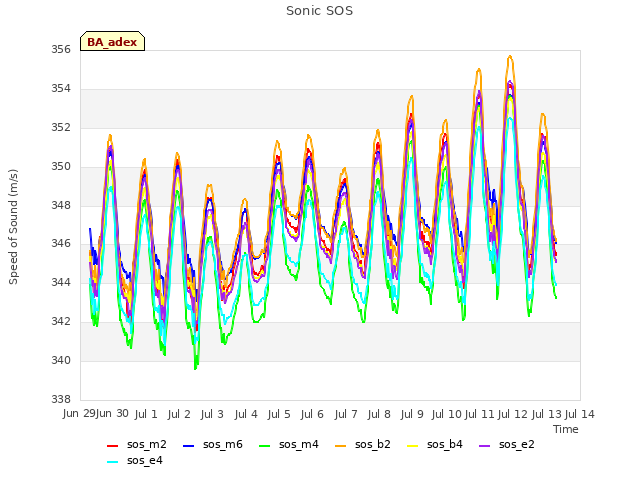Click the sos_e2 legend entry
The height and width of the screenshot is (480, 640).
[x=507, y=444]
